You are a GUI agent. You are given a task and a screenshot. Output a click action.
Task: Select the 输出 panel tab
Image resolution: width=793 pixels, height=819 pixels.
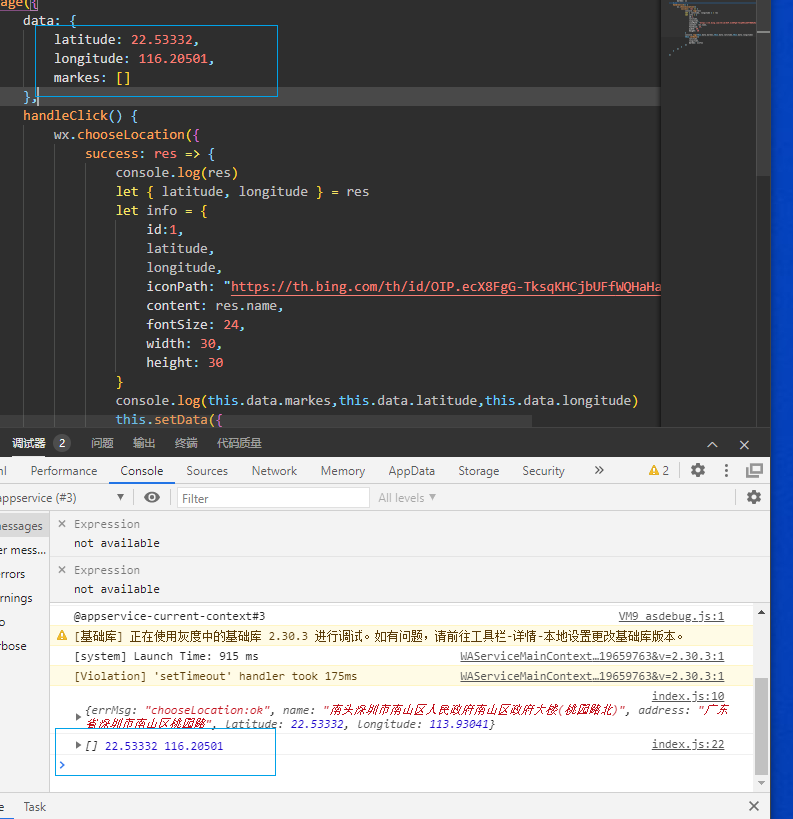(144, 443)
